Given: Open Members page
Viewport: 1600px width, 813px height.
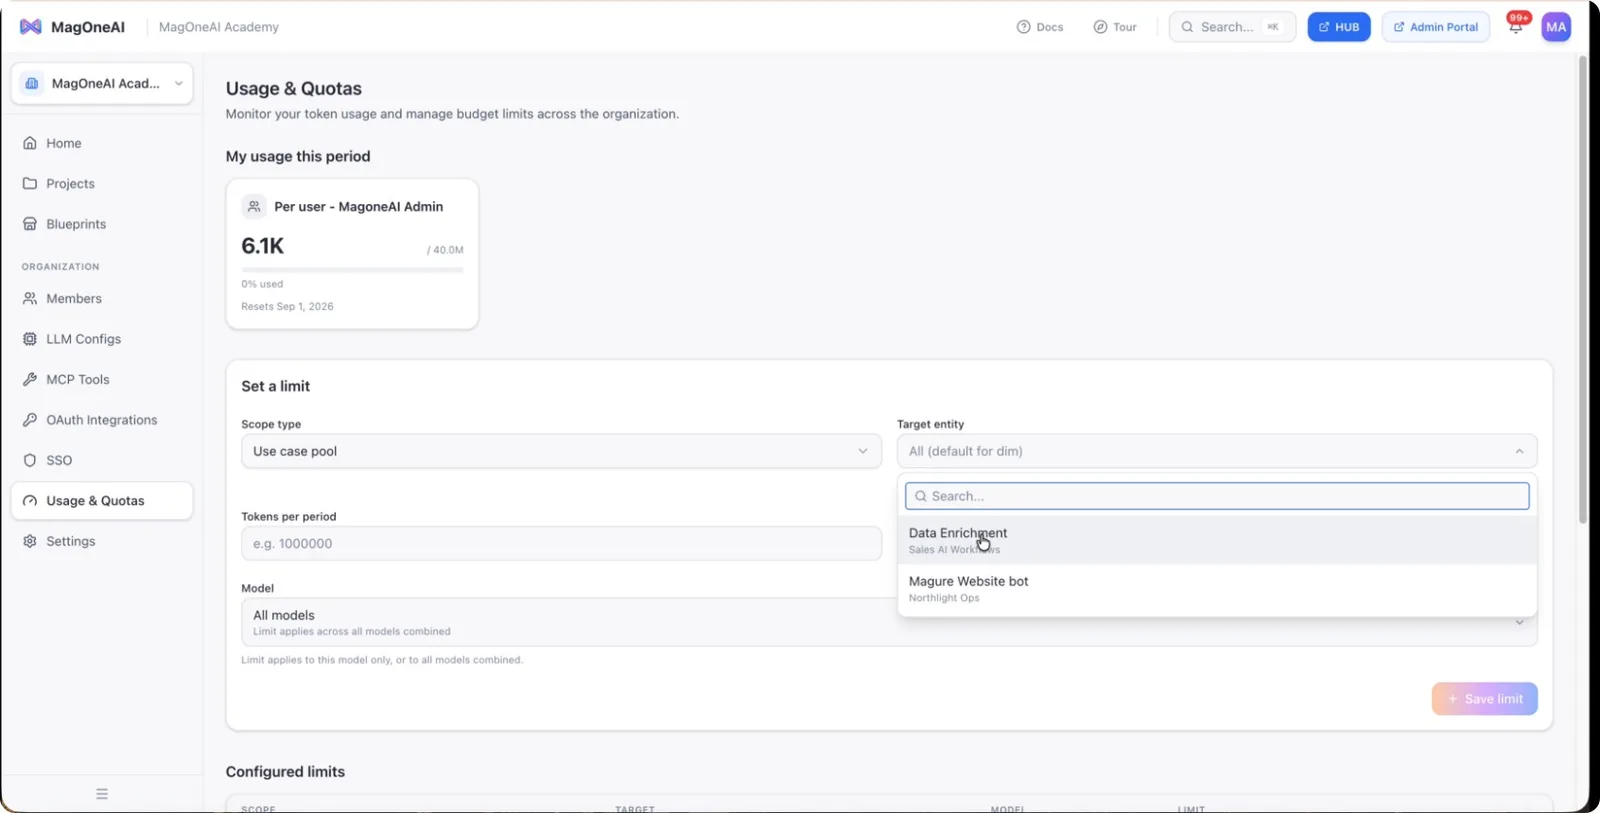Looking at the screenshot, I should pyautogui.click(x=102, y=299).
